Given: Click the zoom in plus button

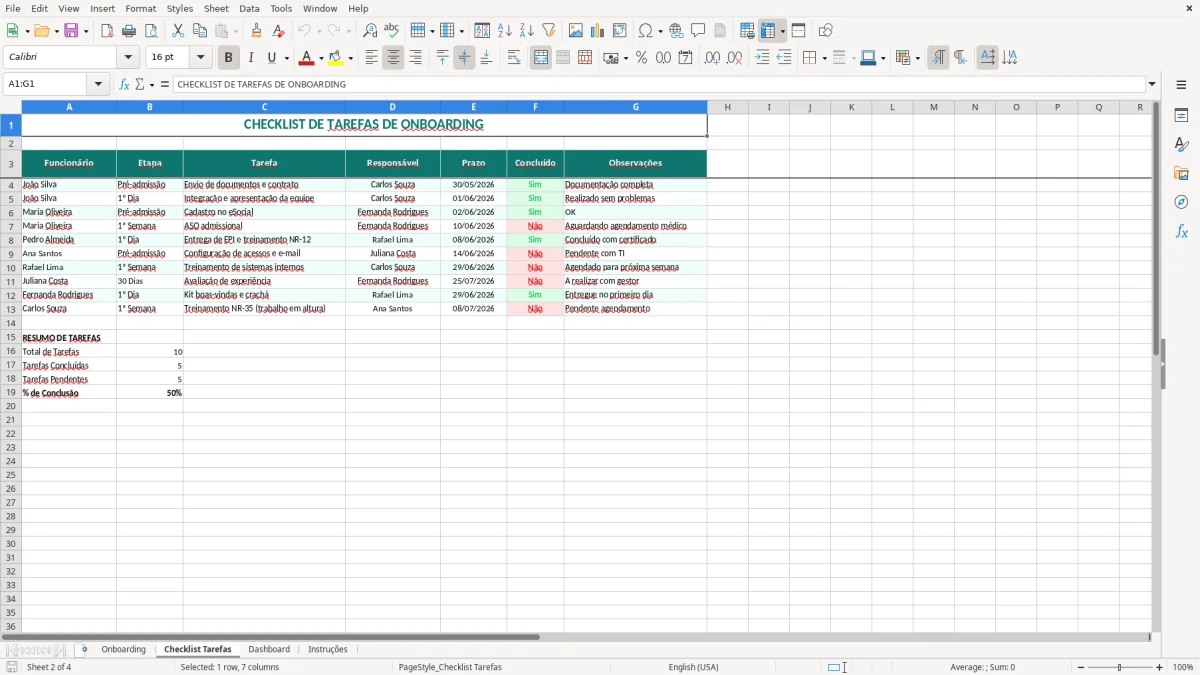Looking at the screenshot, I should pyautogui.click(x=1160, y=667).
